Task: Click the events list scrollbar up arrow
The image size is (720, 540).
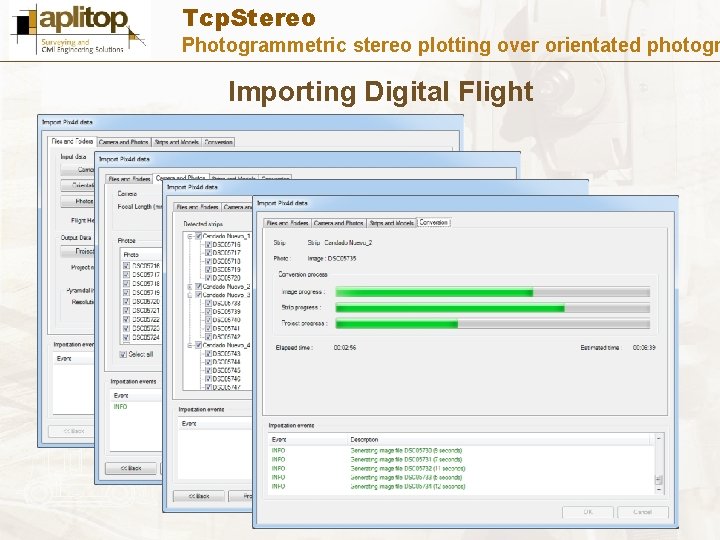Action: click(658, 439)
